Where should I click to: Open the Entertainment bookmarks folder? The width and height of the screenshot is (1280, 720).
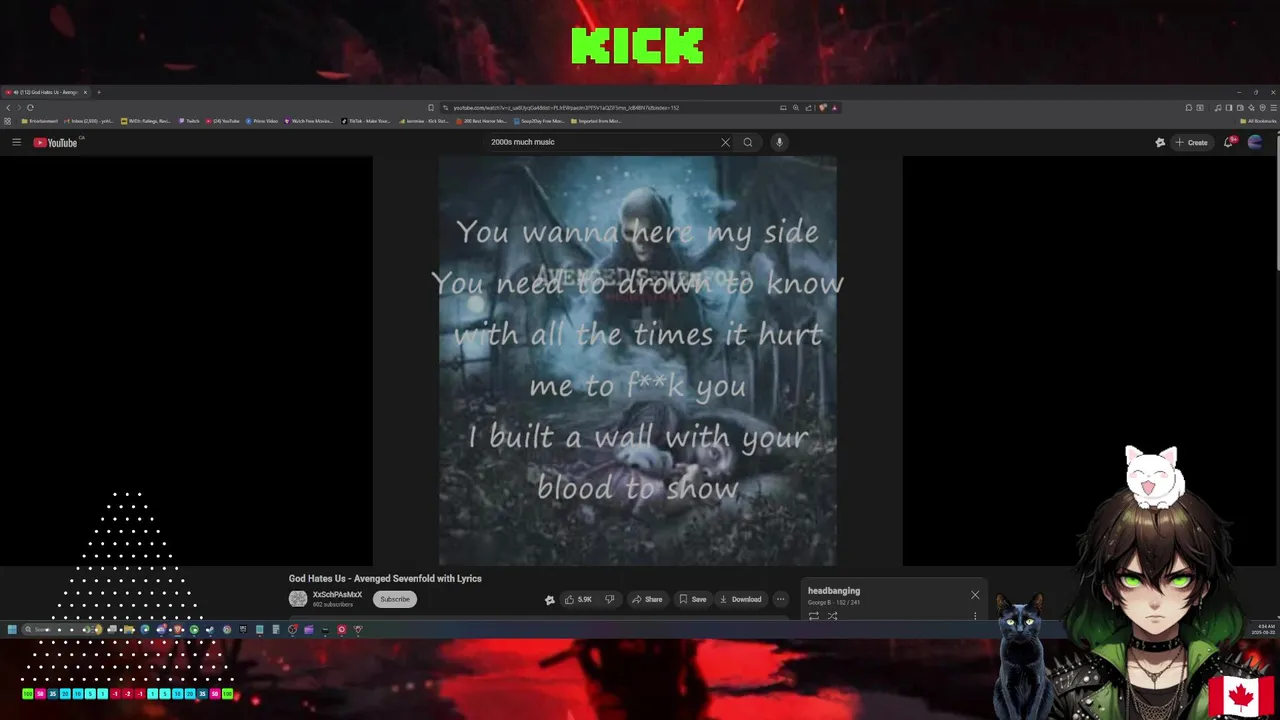click(x=39, y=121)
